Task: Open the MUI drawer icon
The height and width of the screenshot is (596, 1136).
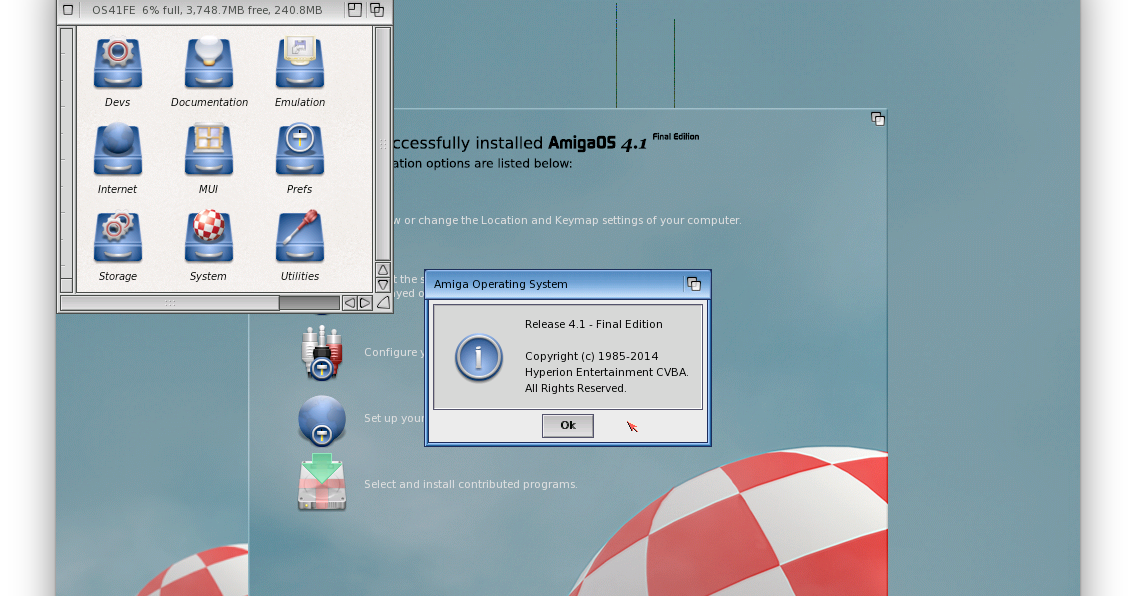Action: pyautogui.click(x=209, y=148)
